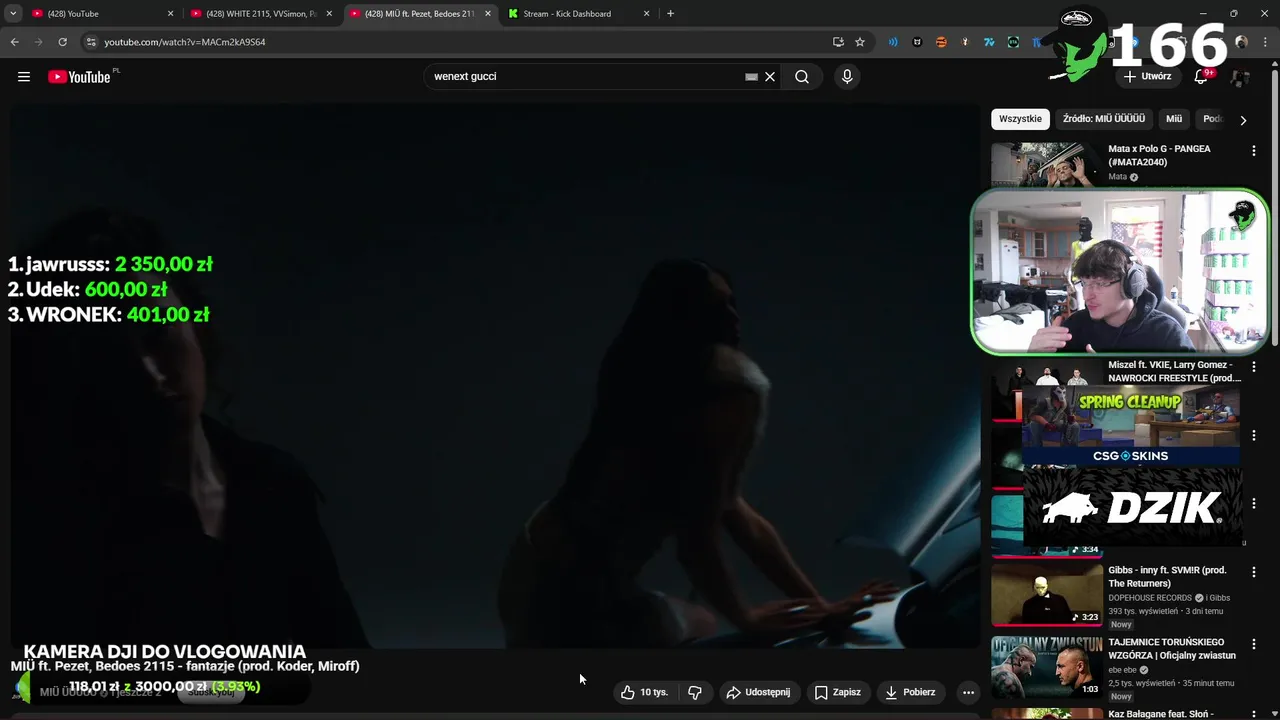The image size is (1280, 720).
Task: Like the video (10 tys.)
Action: (x=644, y=692)
